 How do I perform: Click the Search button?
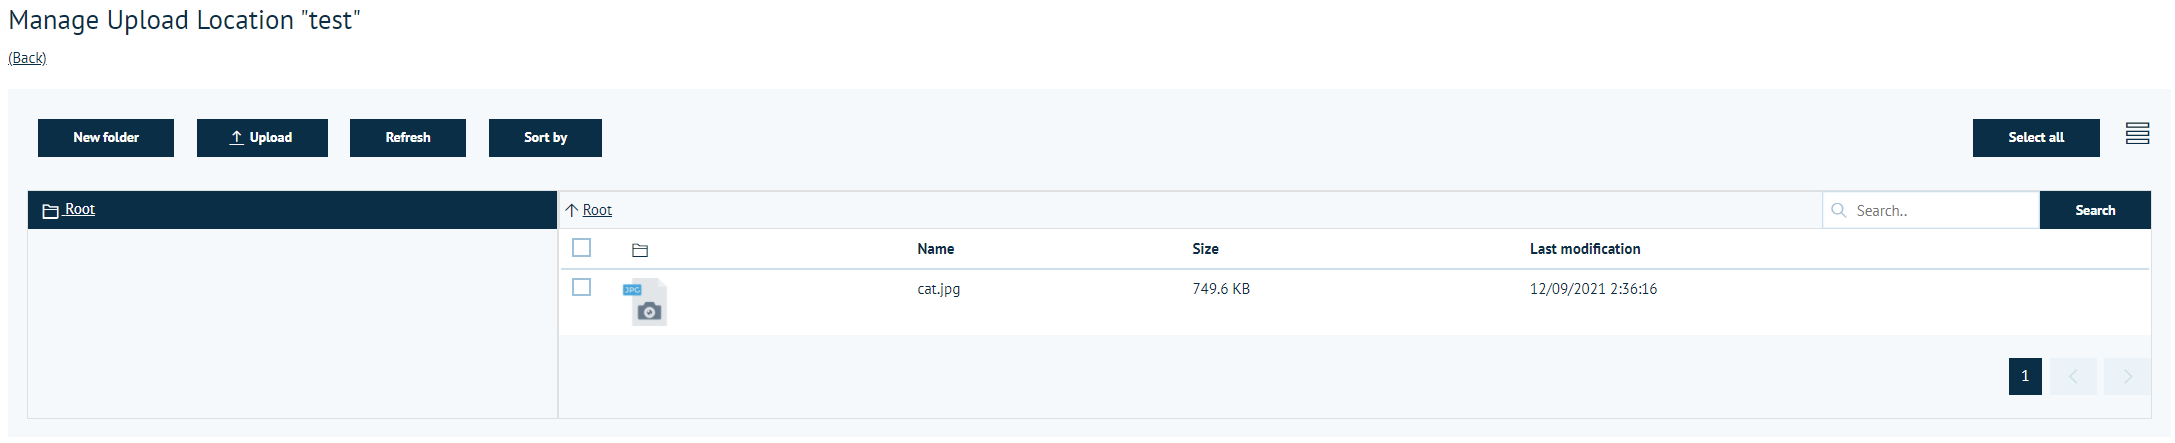(x=2095, y=210)
